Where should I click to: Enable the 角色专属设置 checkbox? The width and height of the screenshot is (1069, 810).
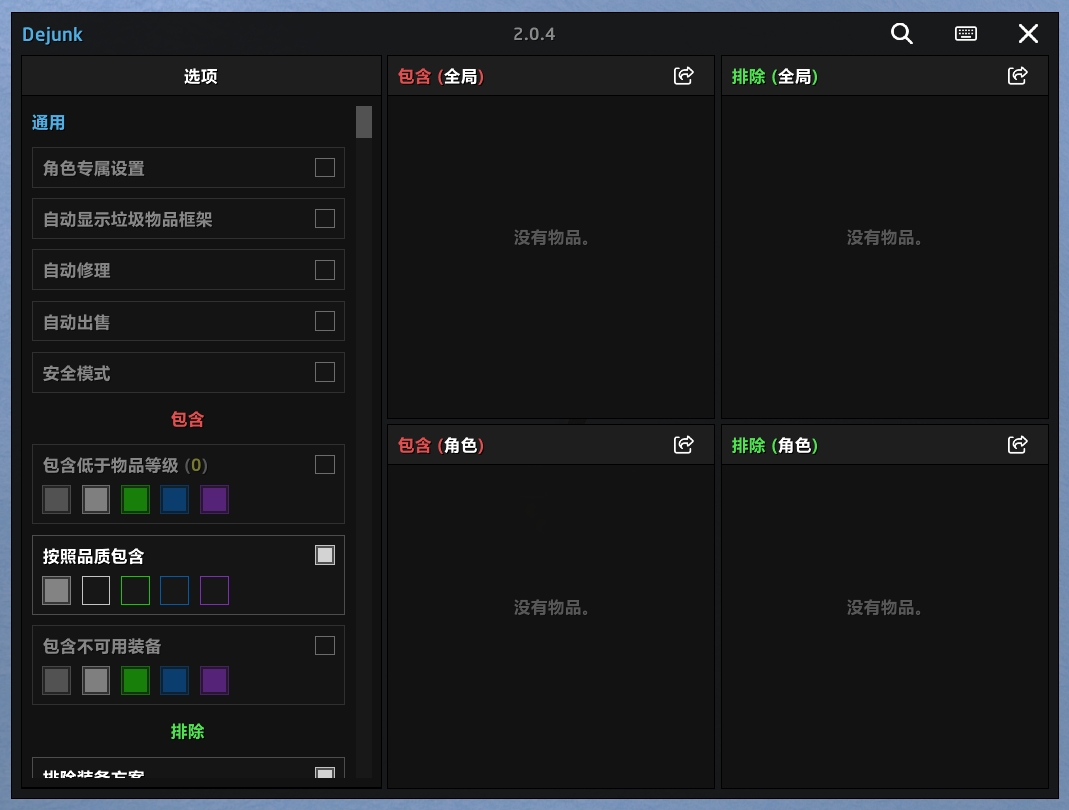(x=325, y=167)
